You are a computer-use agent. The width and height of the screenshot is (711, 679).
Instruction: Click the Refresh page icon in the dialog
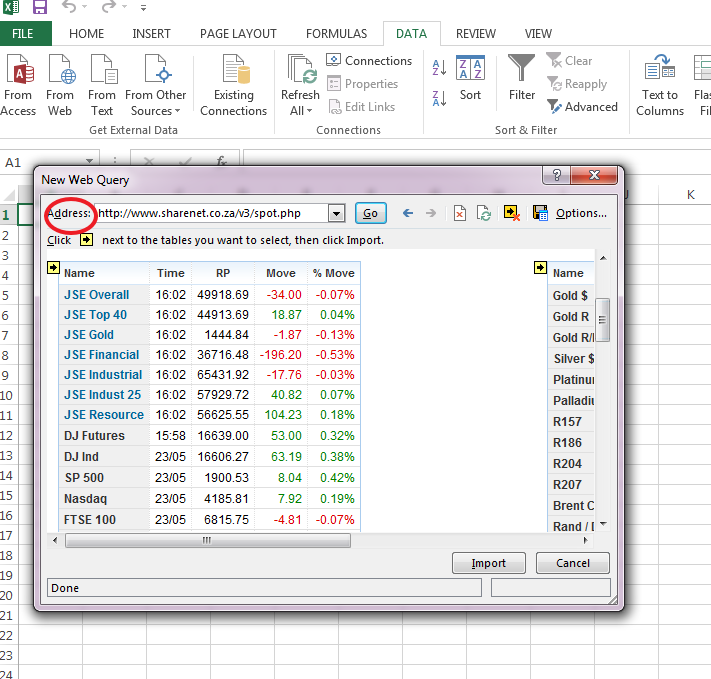pyautogui.click(x=484, y=213)
